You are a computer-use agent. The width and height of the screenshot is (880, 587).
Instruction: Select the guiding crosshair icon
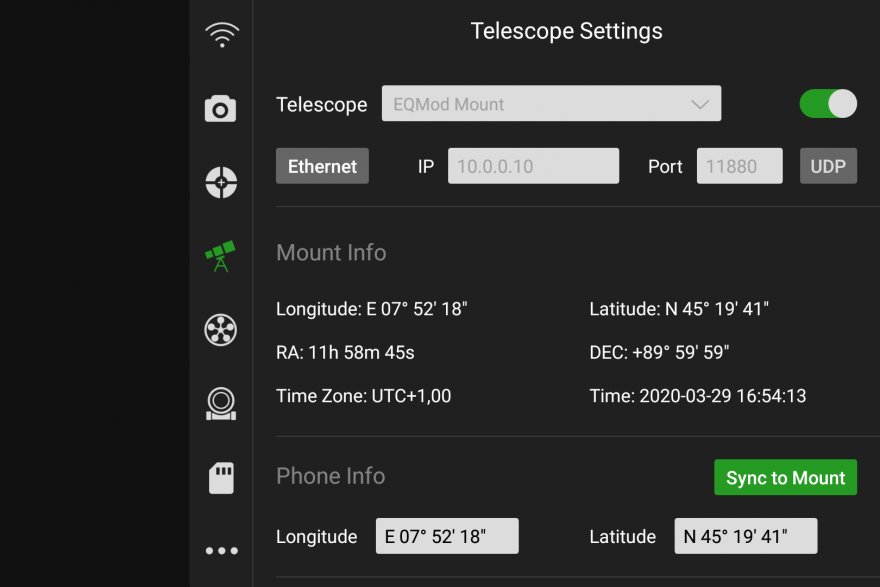click(221, 182)
